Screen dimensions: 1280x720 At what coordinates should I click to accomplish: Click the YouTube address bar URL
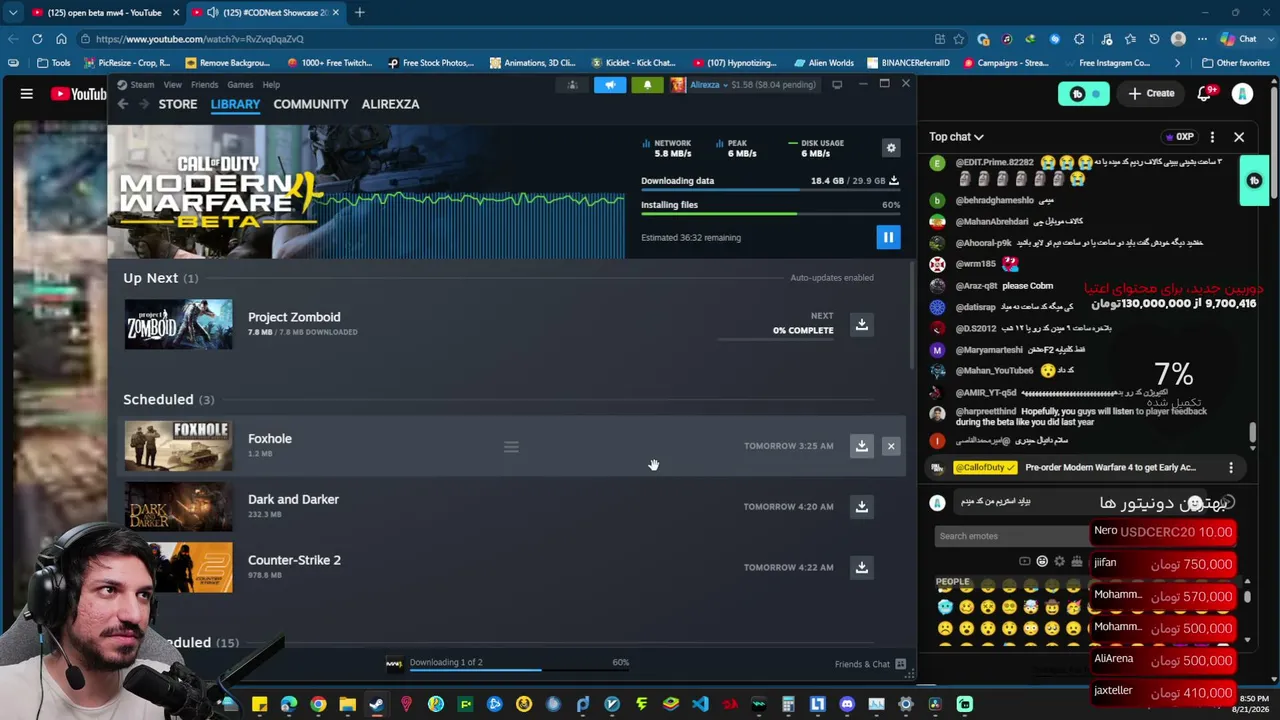click(200, 39)
